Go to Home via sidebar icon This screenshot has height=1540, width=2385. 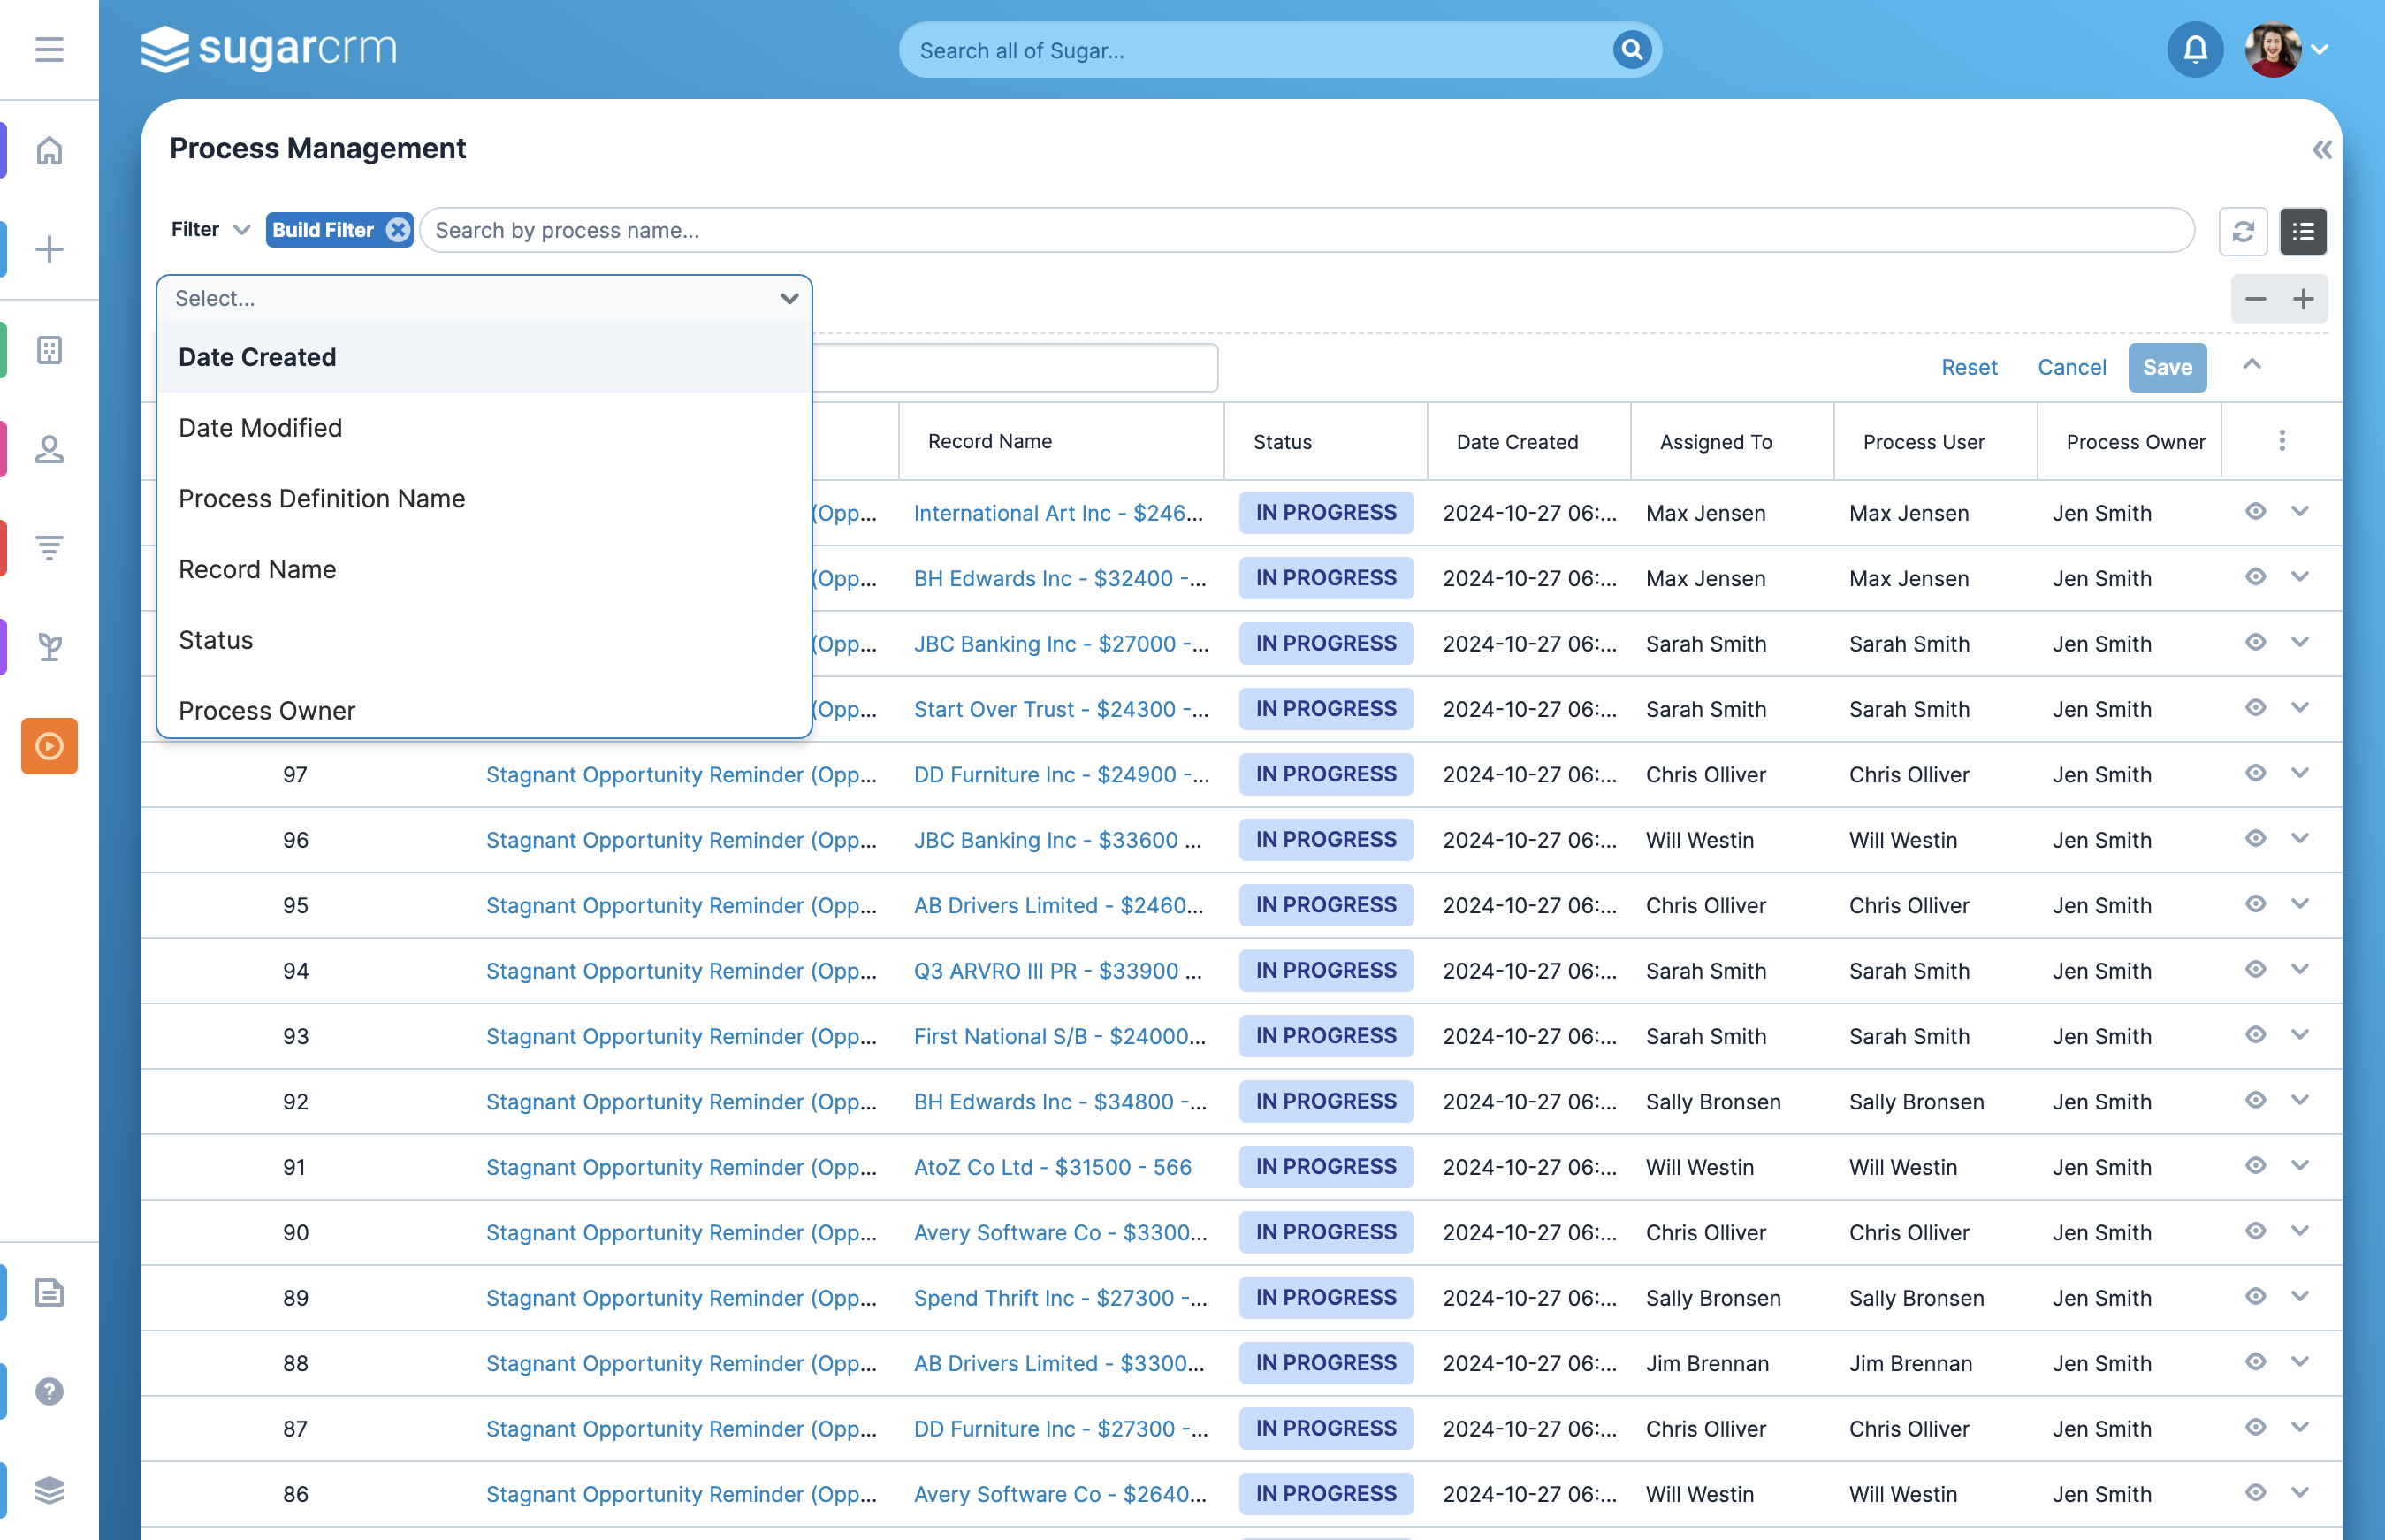pyautogui.click(x=49, y=150)
